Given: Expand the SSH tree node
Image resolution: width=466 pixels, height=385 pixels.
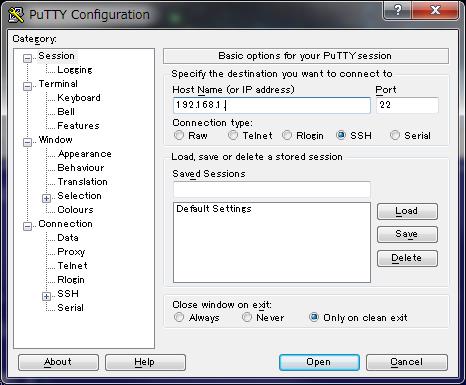Looking at the screenshot, I should click(46, 296).
